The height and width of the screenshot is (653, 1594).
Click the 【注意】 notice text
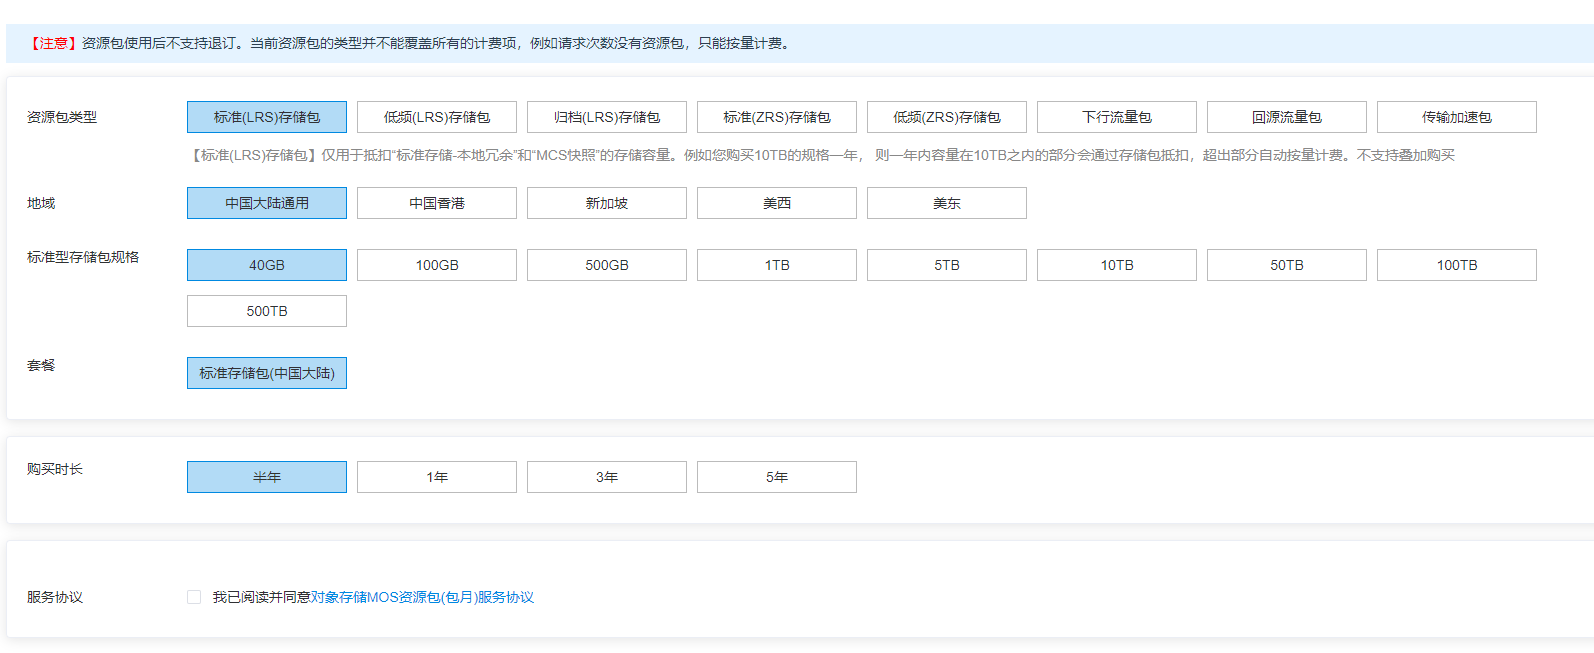(53, 43)
